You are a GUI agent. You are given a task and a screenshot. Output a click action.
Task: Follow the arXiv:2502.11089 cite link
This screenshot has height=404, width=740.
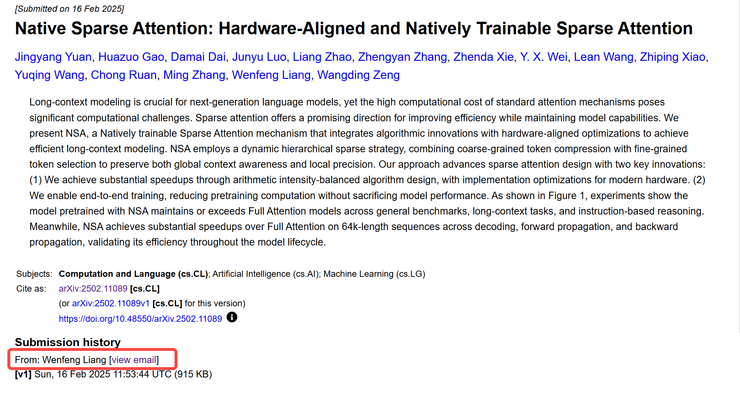(93, 288)
